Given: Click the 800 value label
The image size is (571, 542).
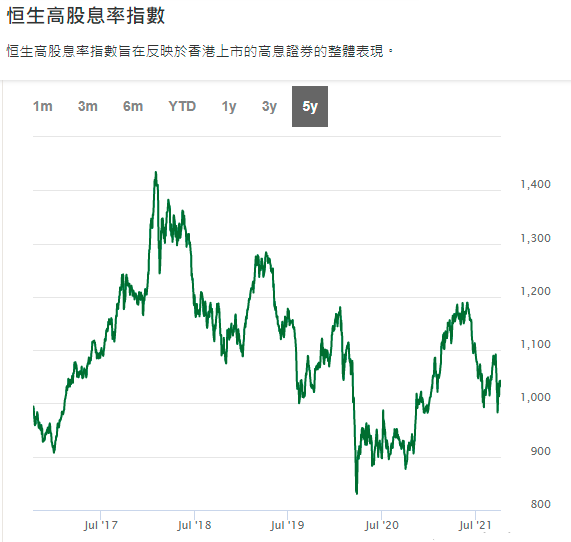Looking at the screenshot, I should (540, 504).
